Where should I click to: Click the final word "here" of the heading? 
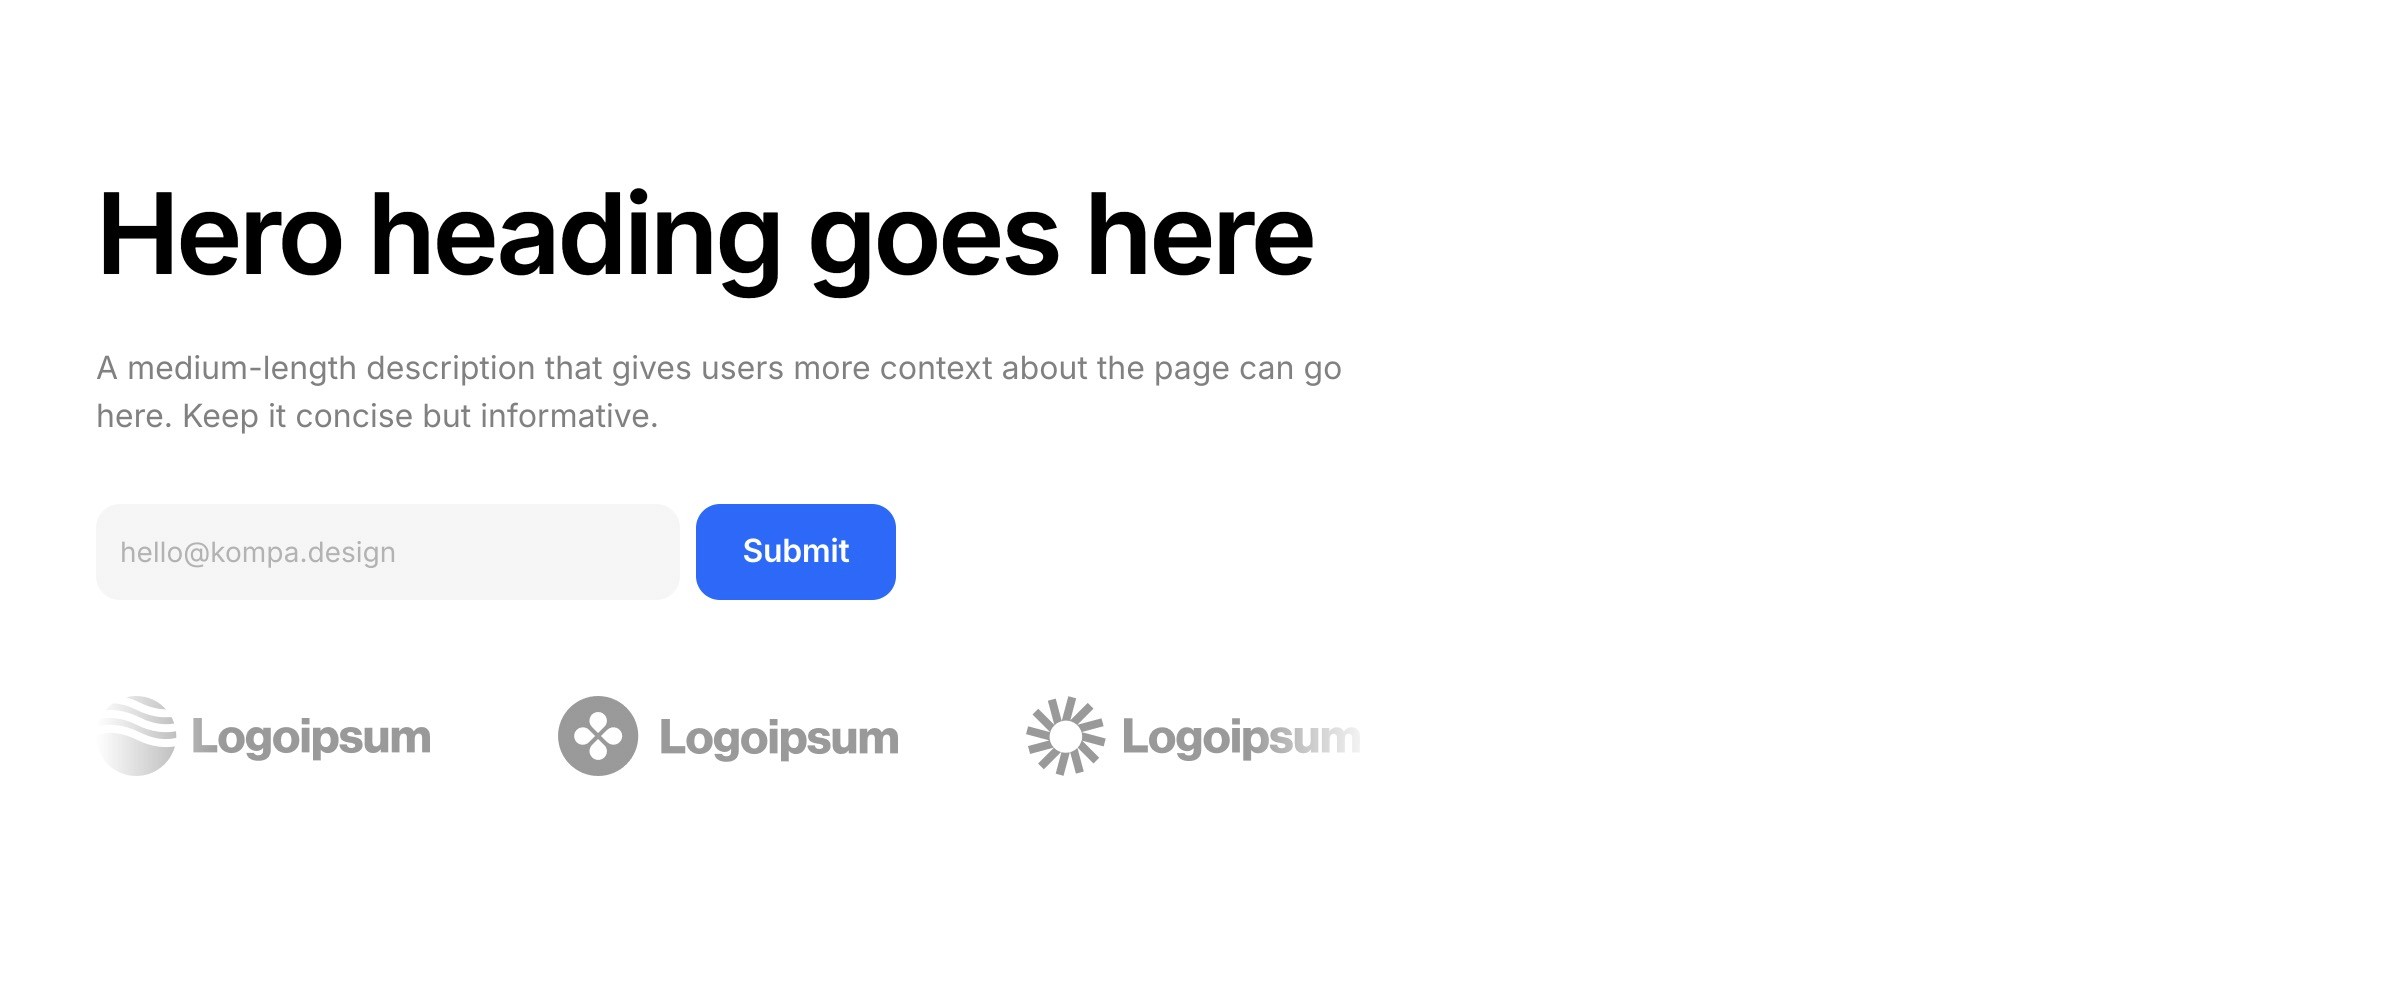tap(1200, 235)
